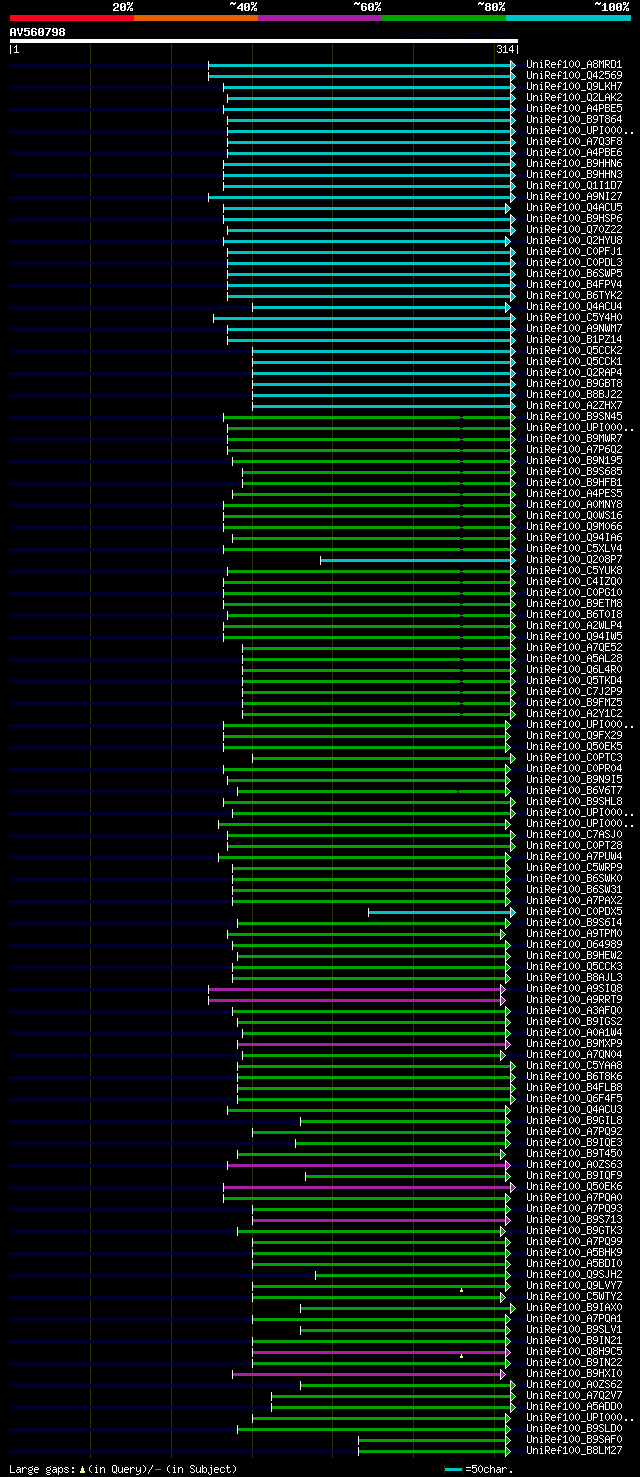Select hit label UniRef100_Q9FX29
This screenshot has width=640, height=1477.
click(574, 735)
